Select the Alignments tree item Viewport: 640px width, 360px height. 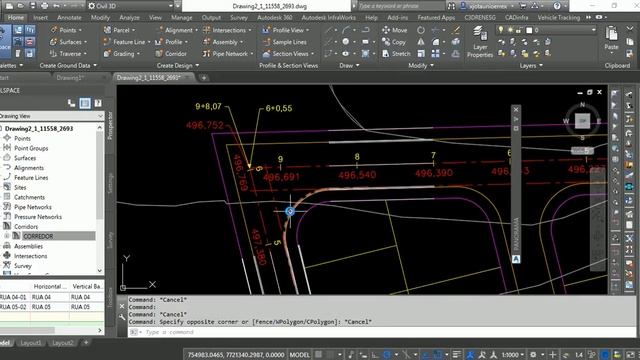pyautogui.click(x=29, y=168)
